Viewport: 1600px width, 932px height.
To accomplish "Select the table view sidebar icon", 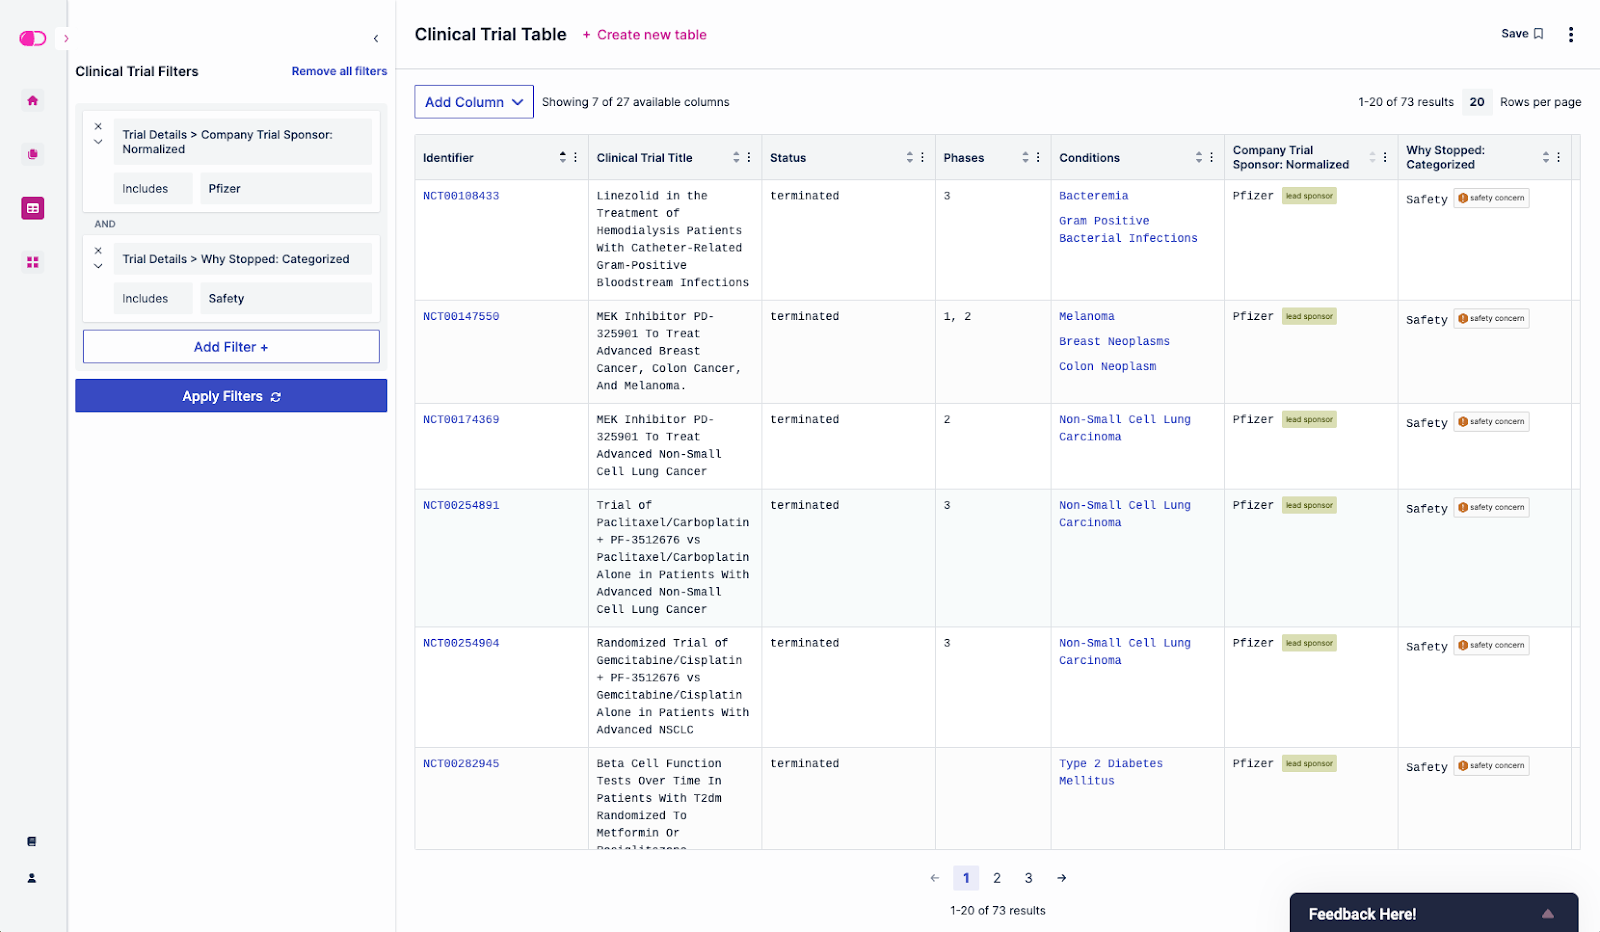I will pos(33,208).
